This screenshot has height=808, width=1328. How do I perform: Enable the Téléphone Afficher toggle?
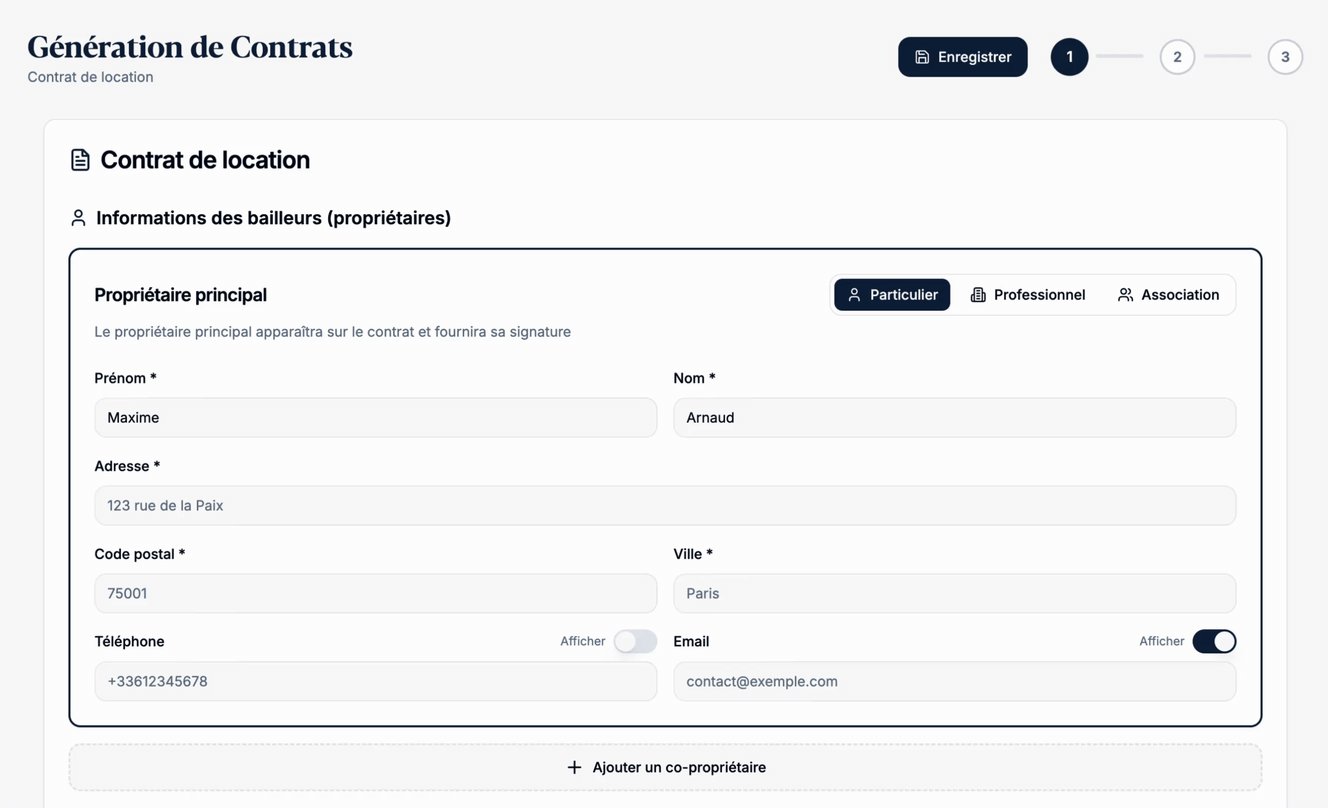coord(635,641)
